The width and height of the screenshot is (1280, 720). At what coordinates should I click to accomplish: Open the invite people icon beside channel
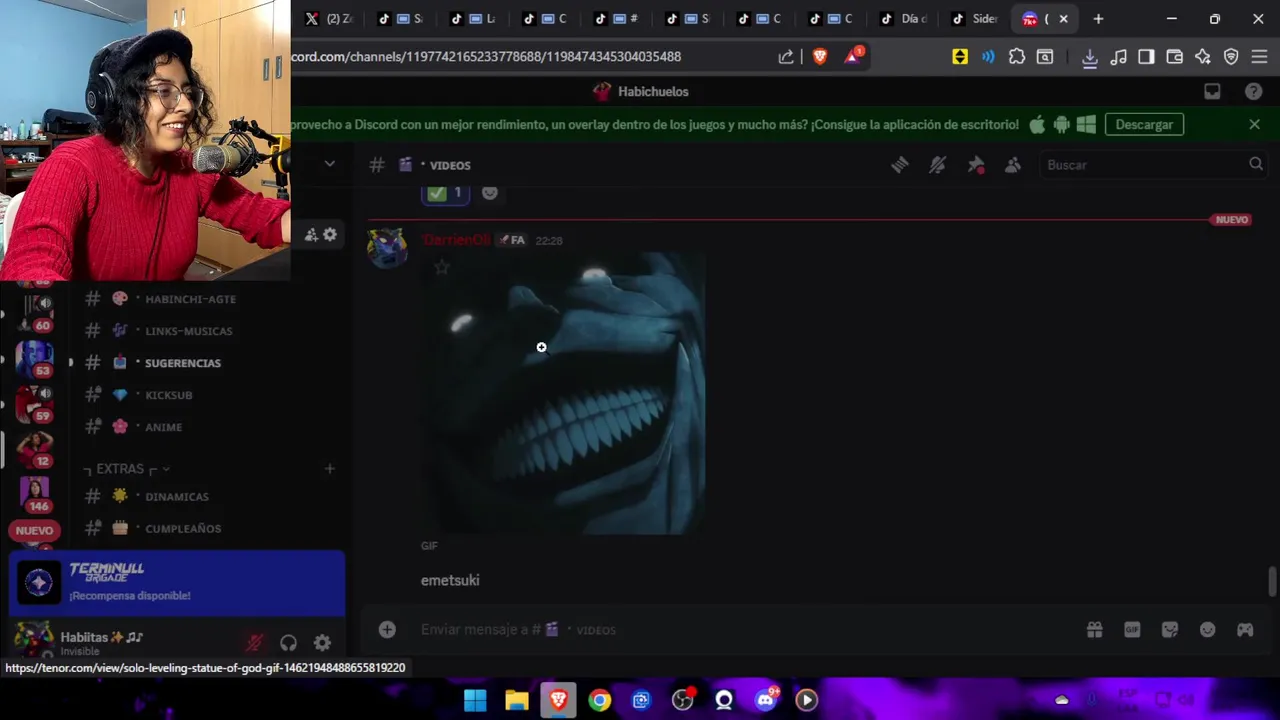tap(311, 235)
